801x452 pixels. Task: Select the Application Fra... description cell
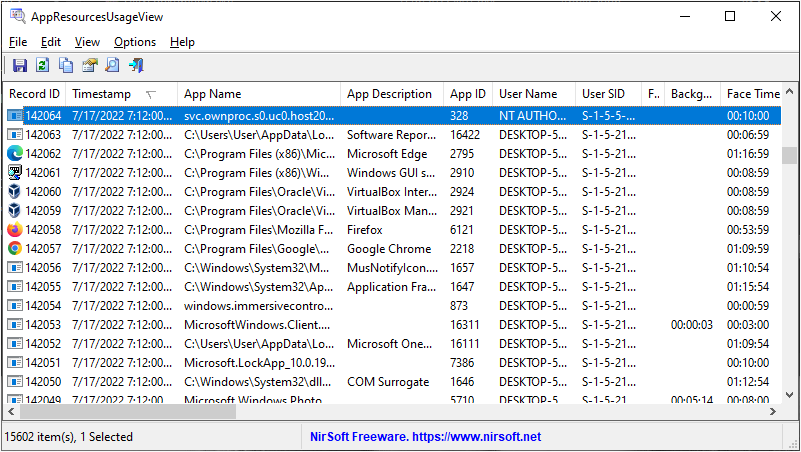pyautogui.click(x=391, y=287)
